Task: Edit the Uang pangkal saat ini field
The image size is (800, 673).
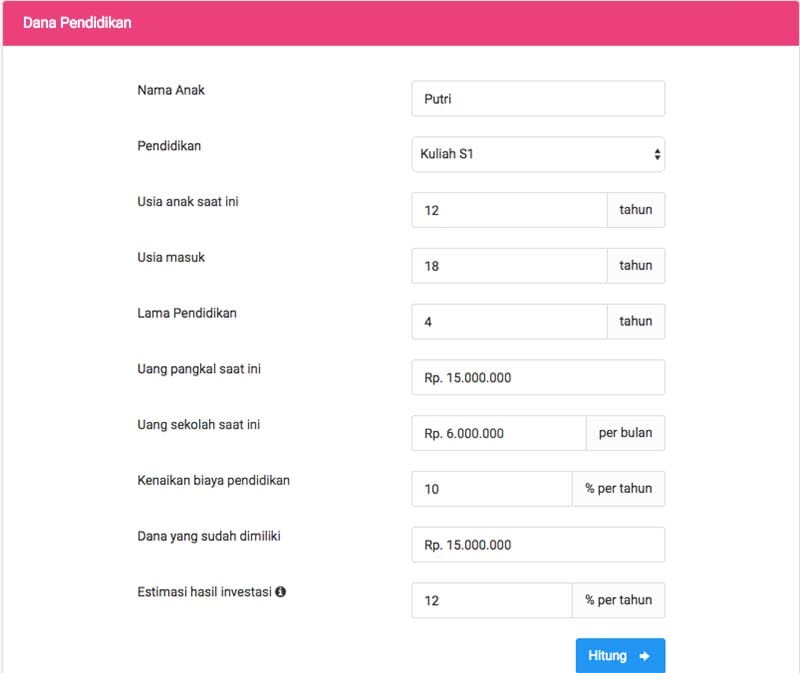Action: [x=537, y=378]
